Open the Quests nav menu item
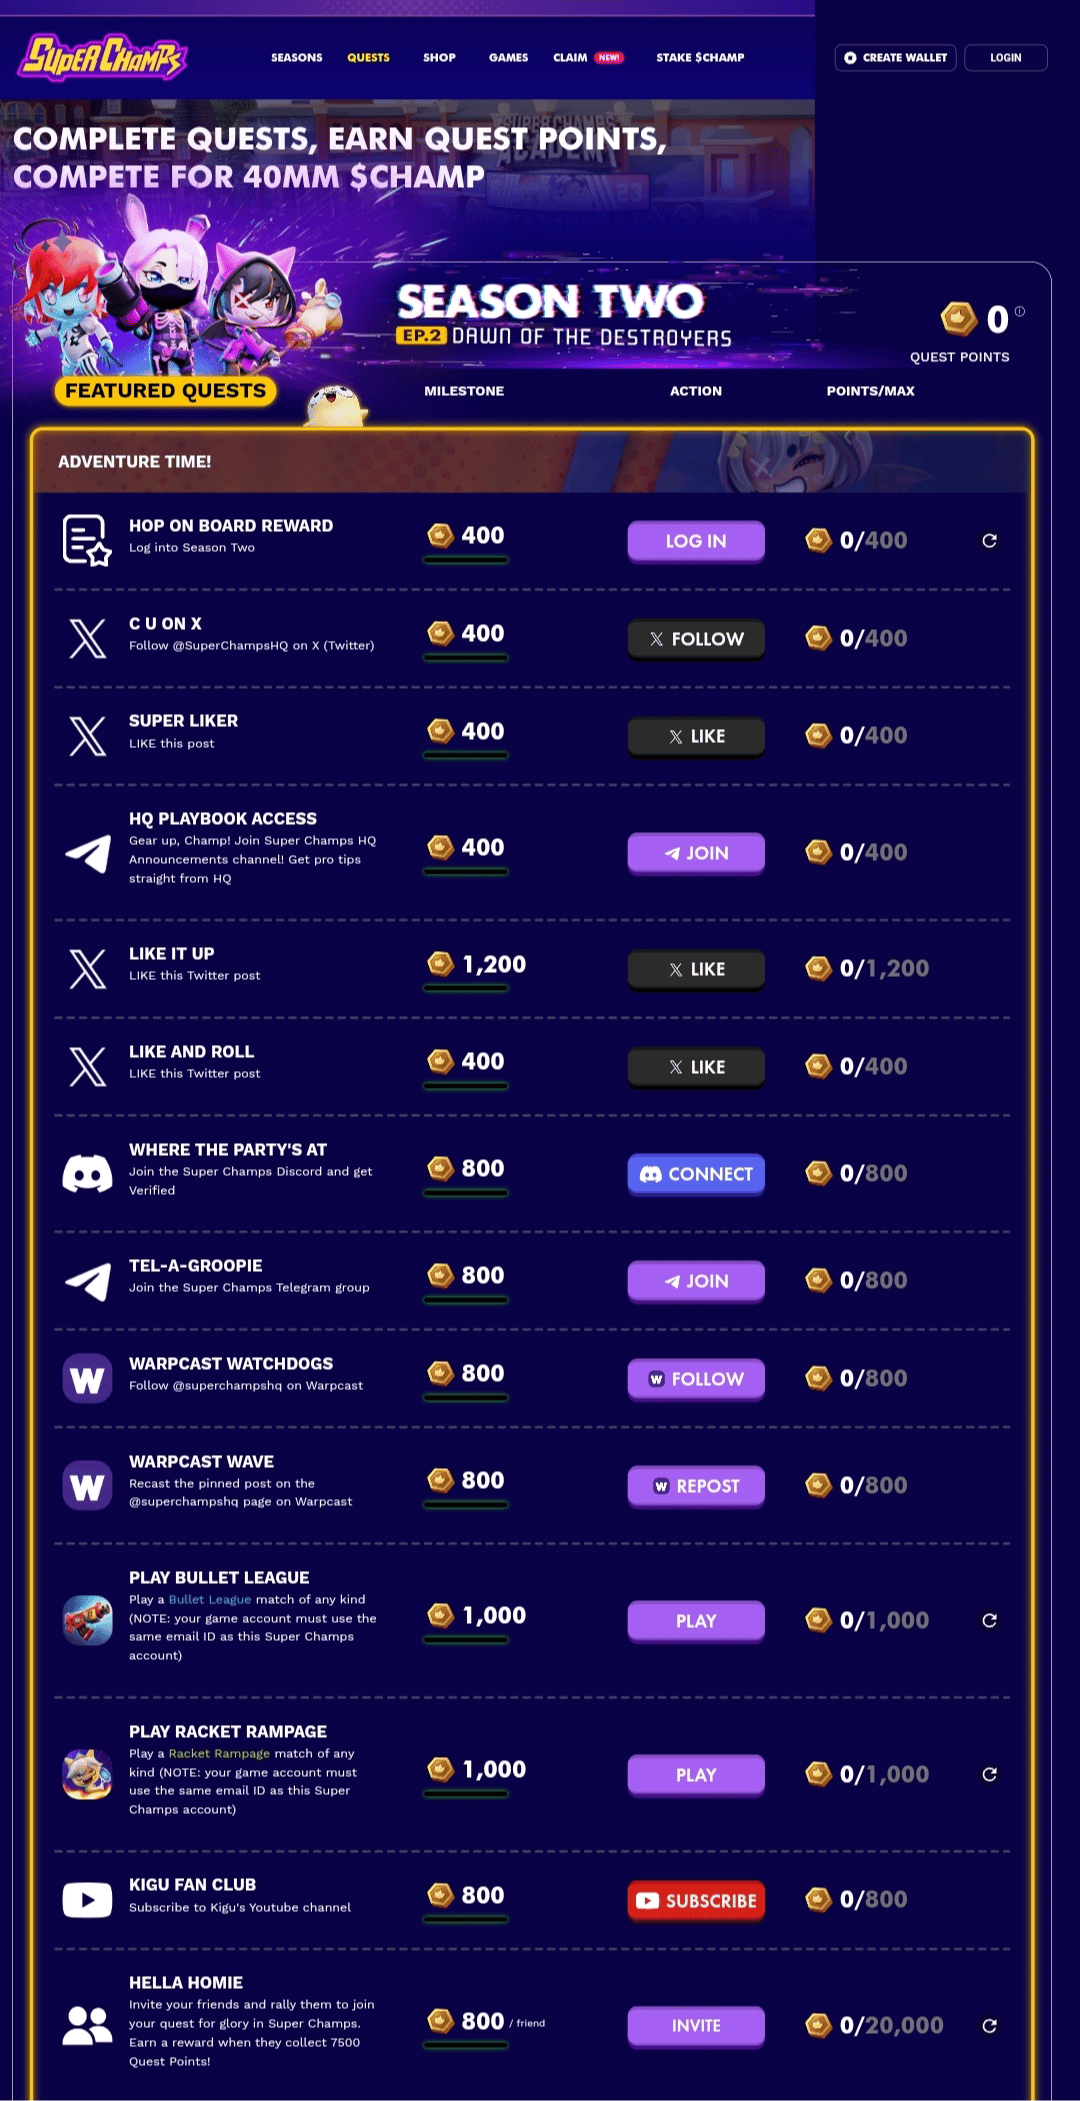The width and height of the screenshot is (1080, 2101). [x=368, y=58]
